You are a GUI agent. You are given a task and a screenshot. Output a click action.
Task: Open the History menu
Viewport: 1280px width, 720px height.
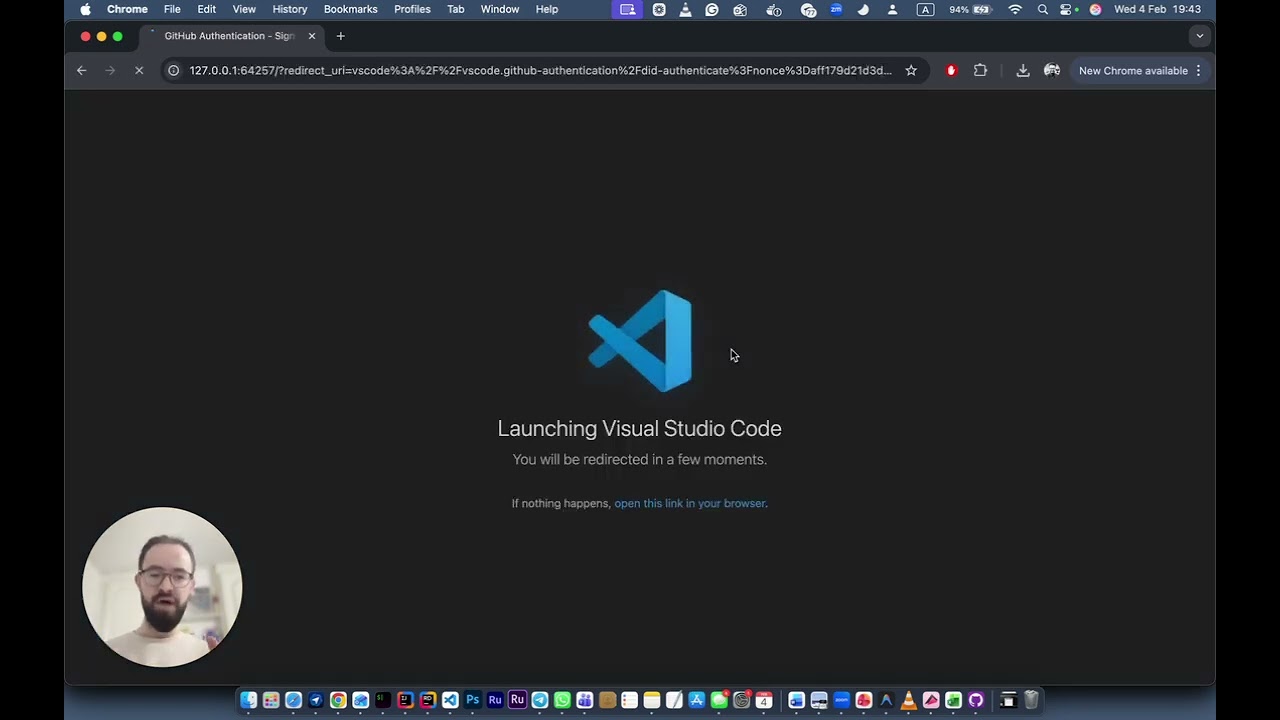pyautogui.click(x=290, y=9)
